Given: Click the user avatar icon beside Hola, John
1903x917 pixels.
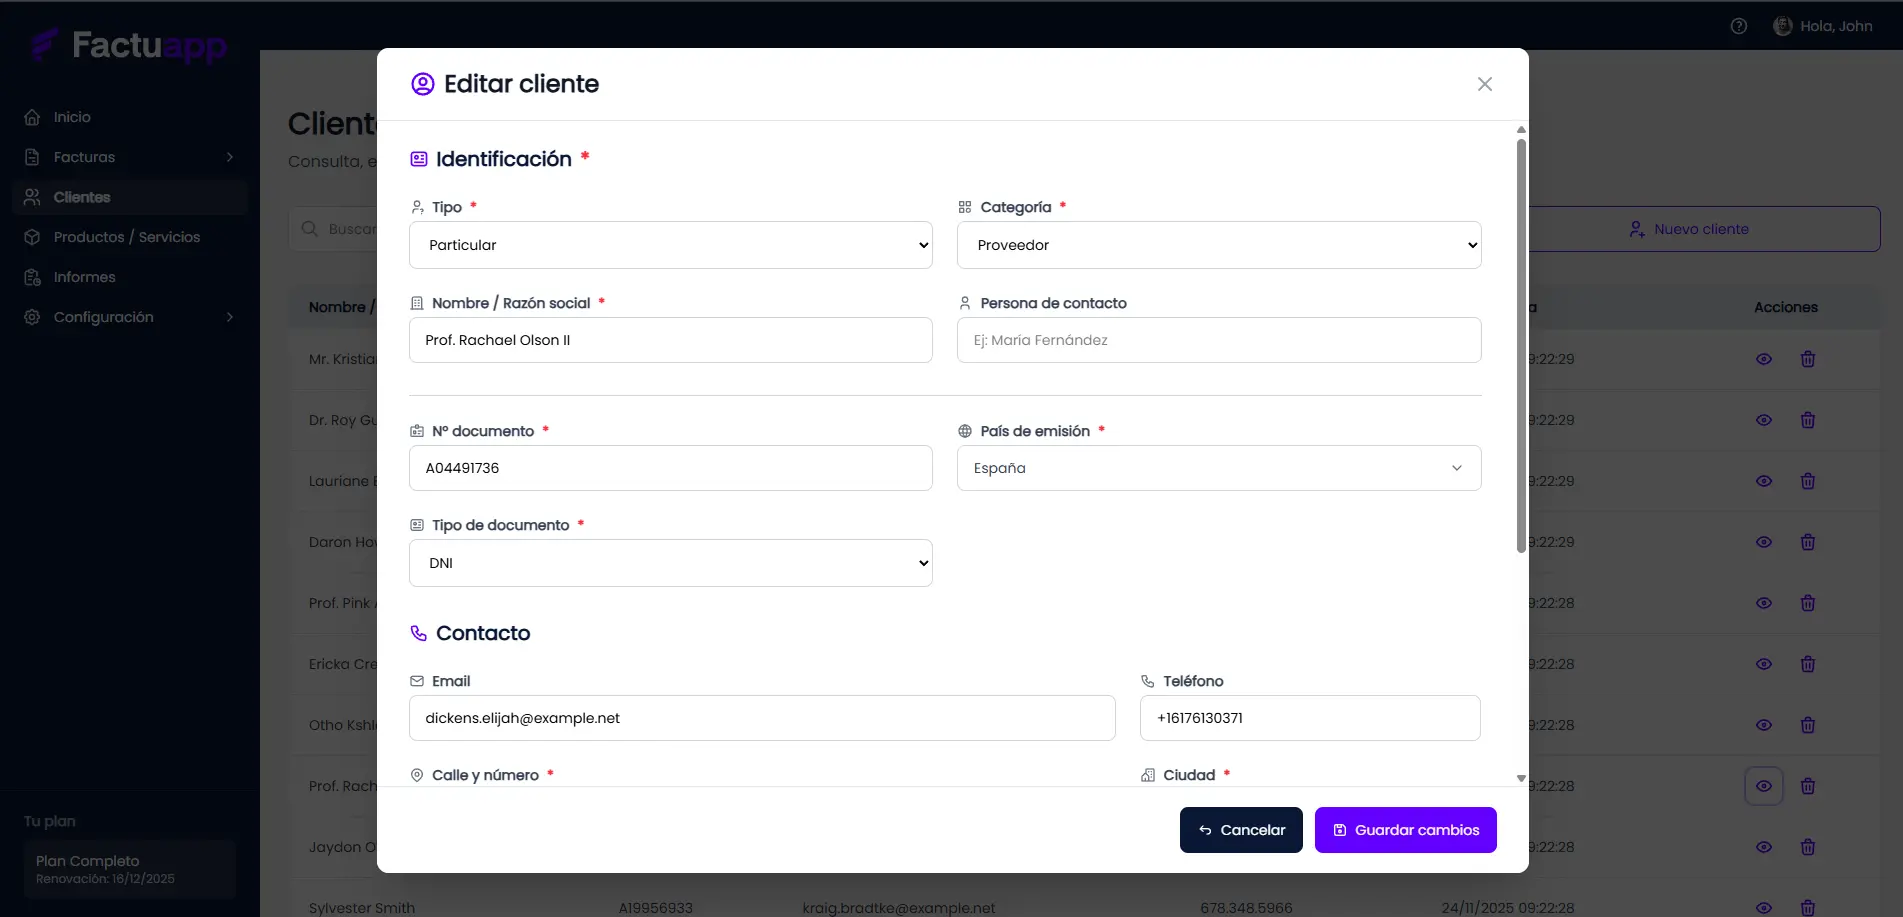Looking at the screenshot, I should [x=1782, y=26].
